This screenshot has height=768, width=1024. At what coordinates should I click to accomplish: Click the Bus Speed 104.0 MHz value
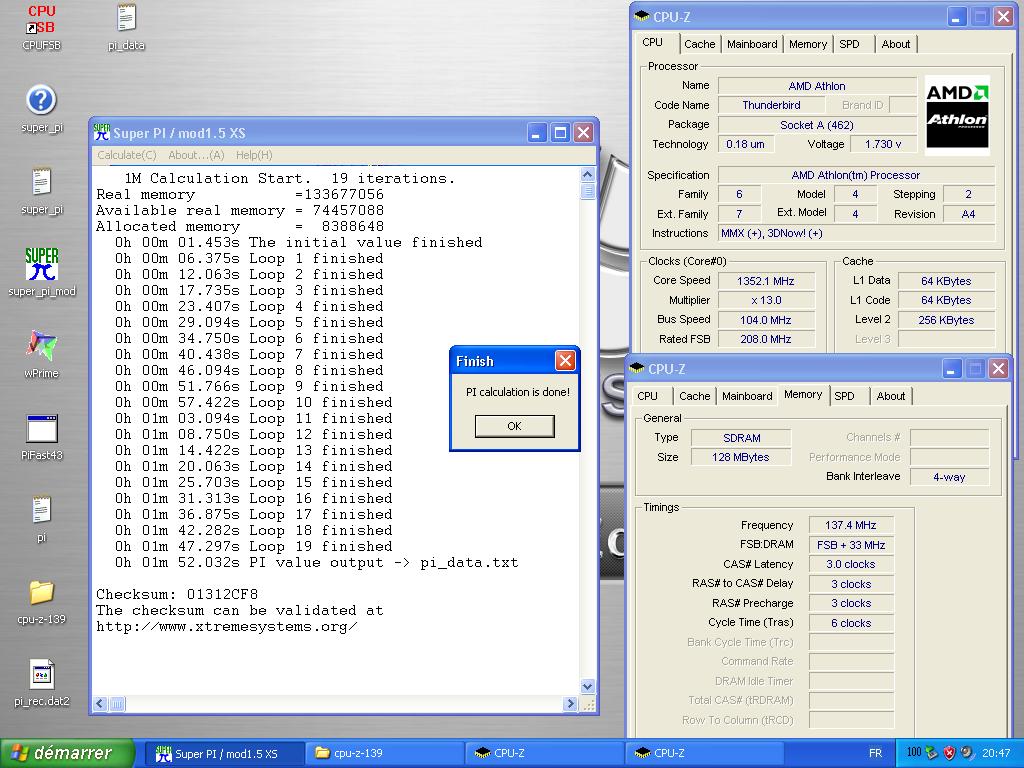tap(765, 320)
